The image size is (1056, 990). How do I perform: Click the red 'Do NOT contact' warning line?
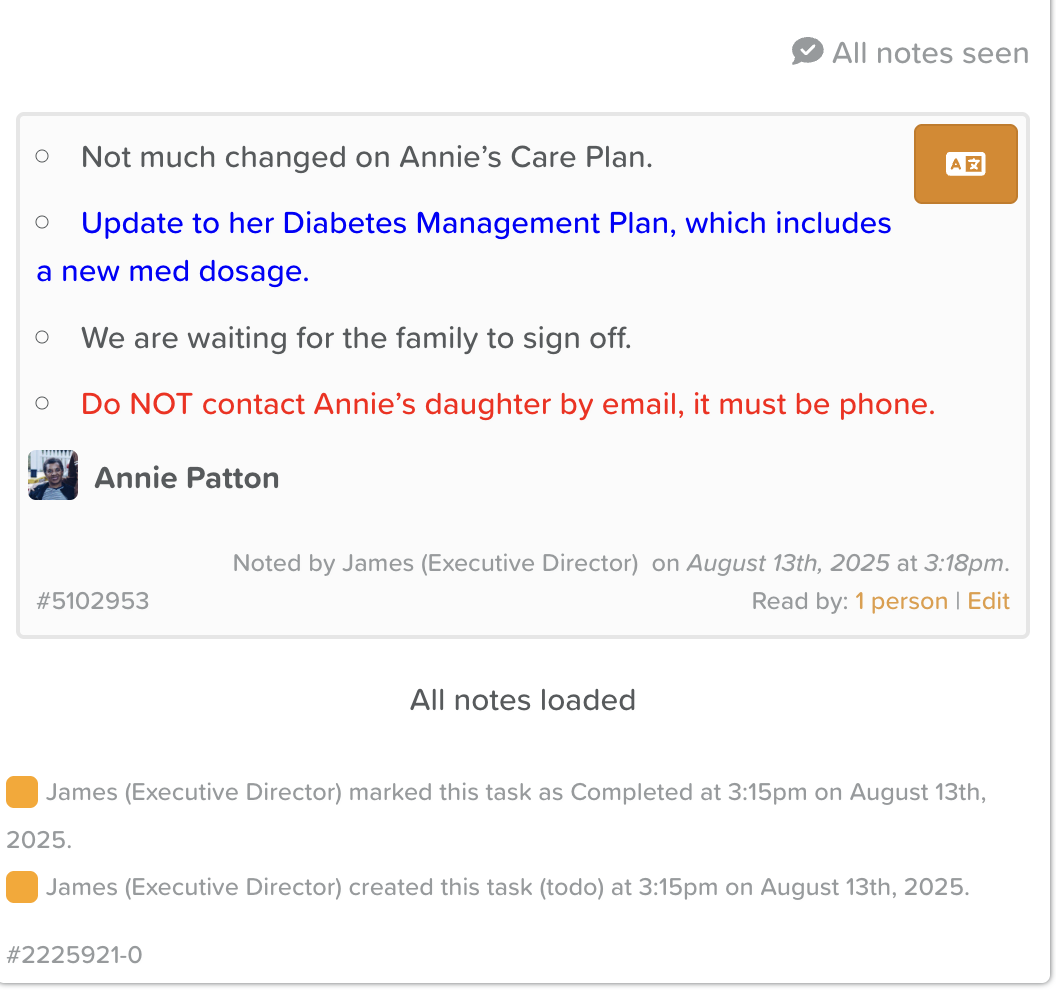pos(508,403)
